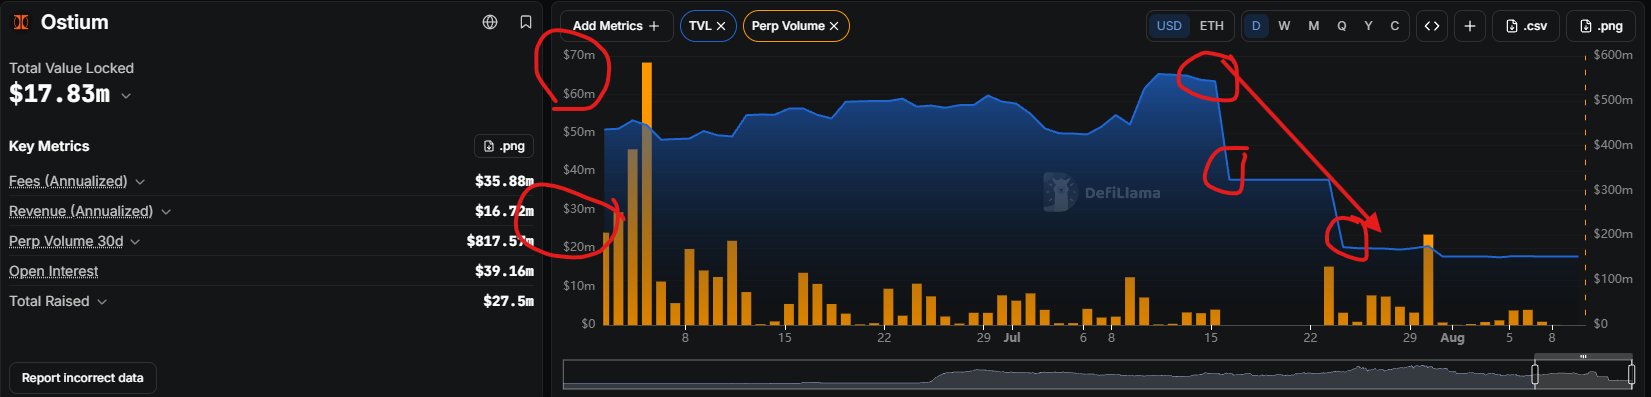Click the Jul label on x-axis

tap(1012, 338)
